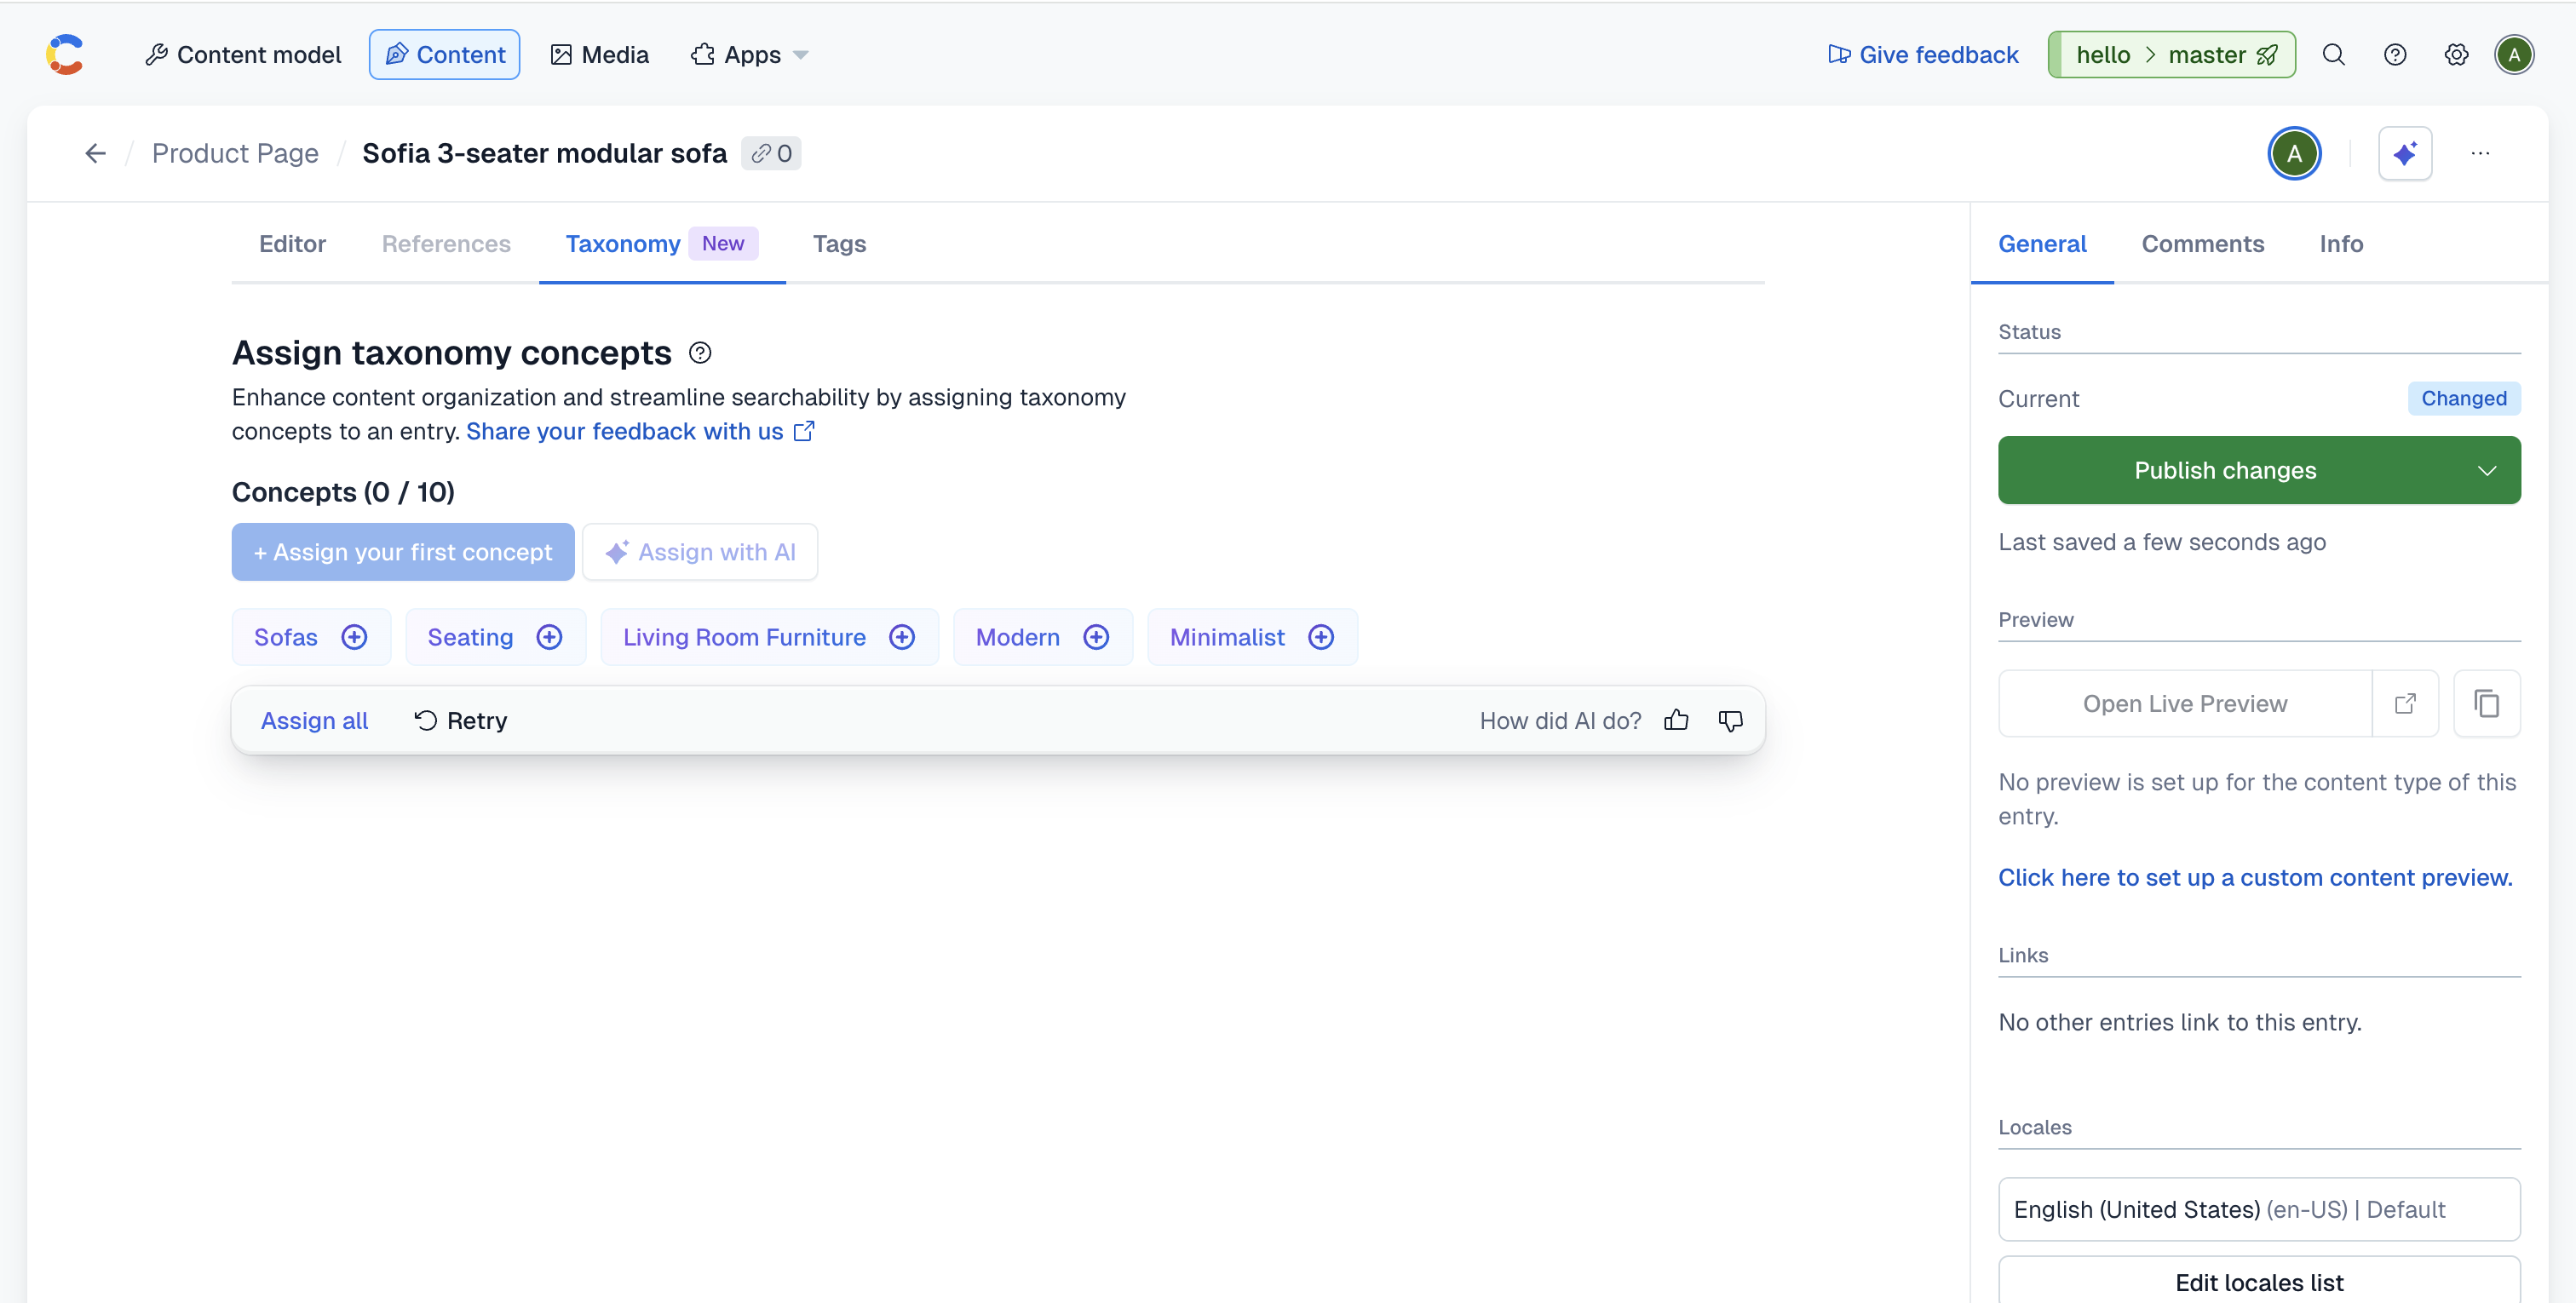Add the Minimalist concept suggestion
The image size is (2576, 1303).
[x=1320, y=637]
